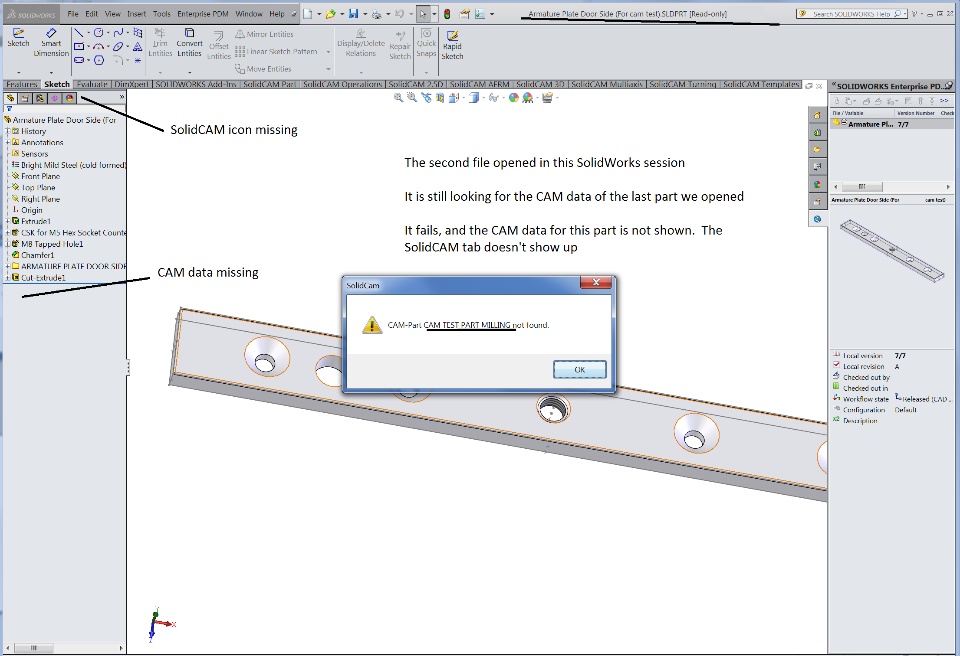Click the Rebuild traffic light icon
Viewport: 960px width, 656px height.
coord(448,13)
